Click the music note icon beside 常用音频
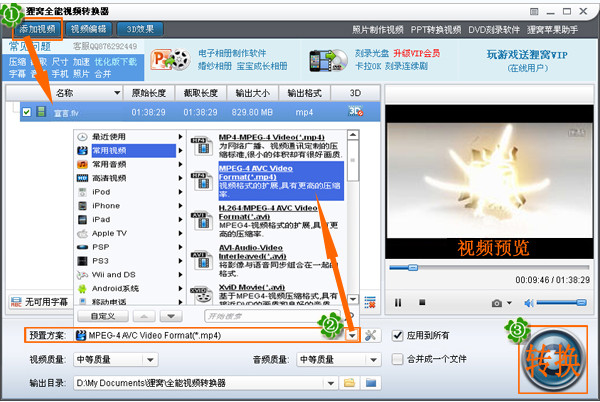600x402 pixels. [x=82, y=164]
